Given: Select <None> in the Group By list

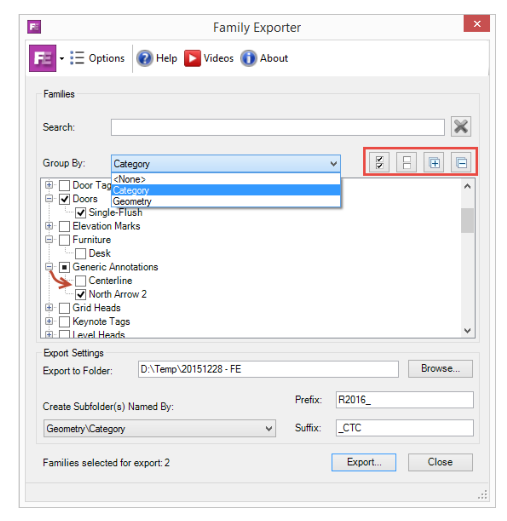Looking at the screenshot, I should click(x=226, y=179).
